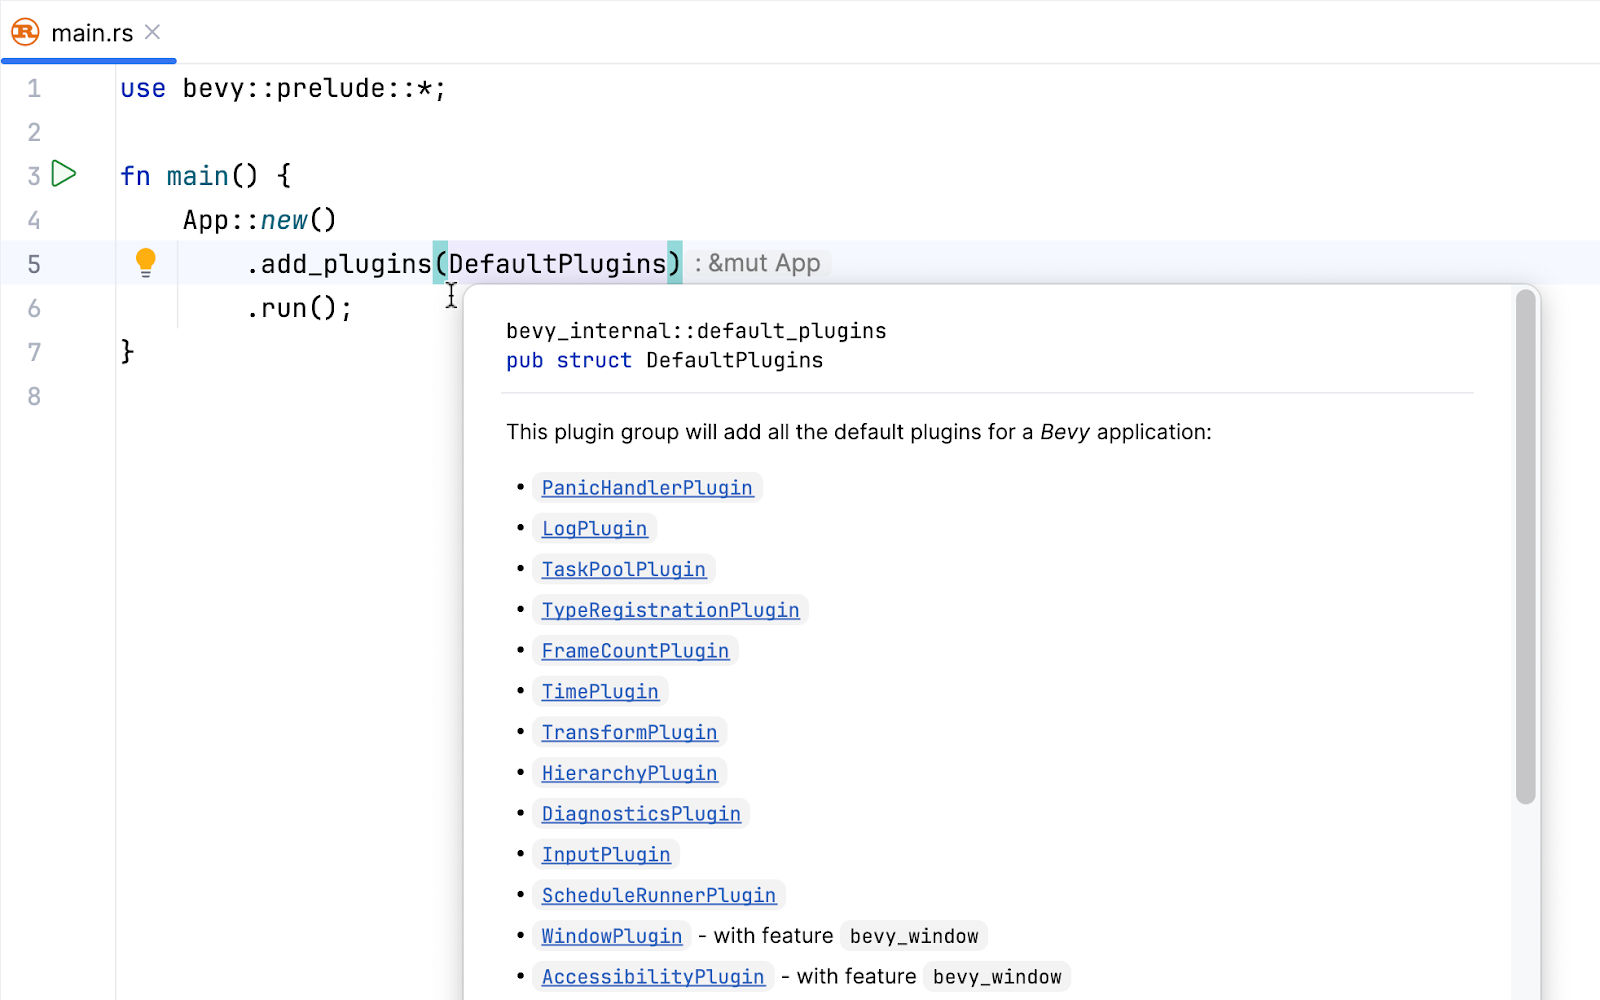Click the documentation popup vertical scrollbar

(x=1525, y=547)
